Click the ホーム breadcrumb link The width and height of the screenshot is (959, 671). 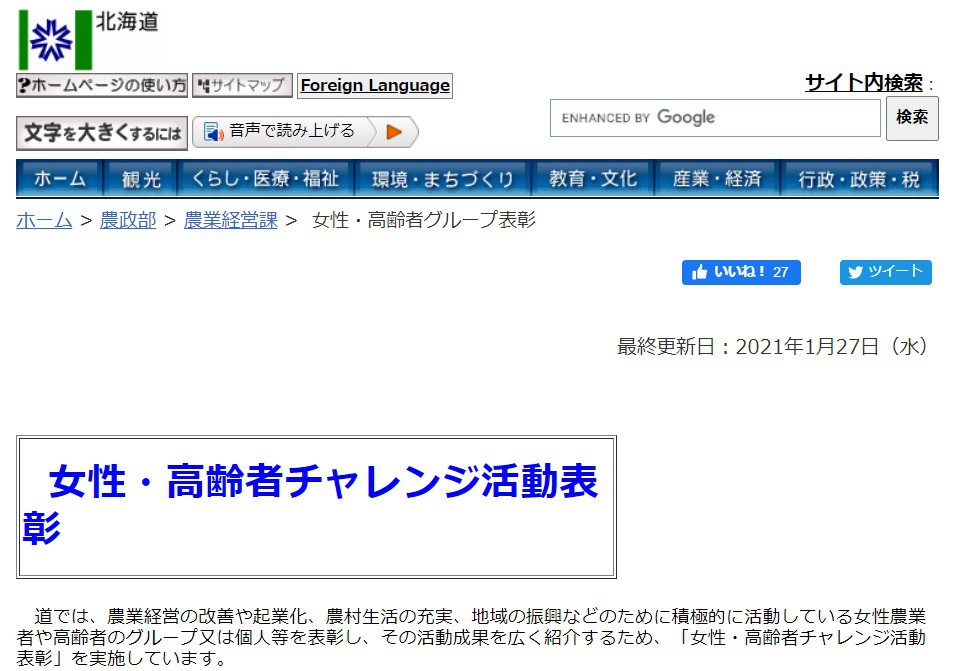(x=44, y=220)
